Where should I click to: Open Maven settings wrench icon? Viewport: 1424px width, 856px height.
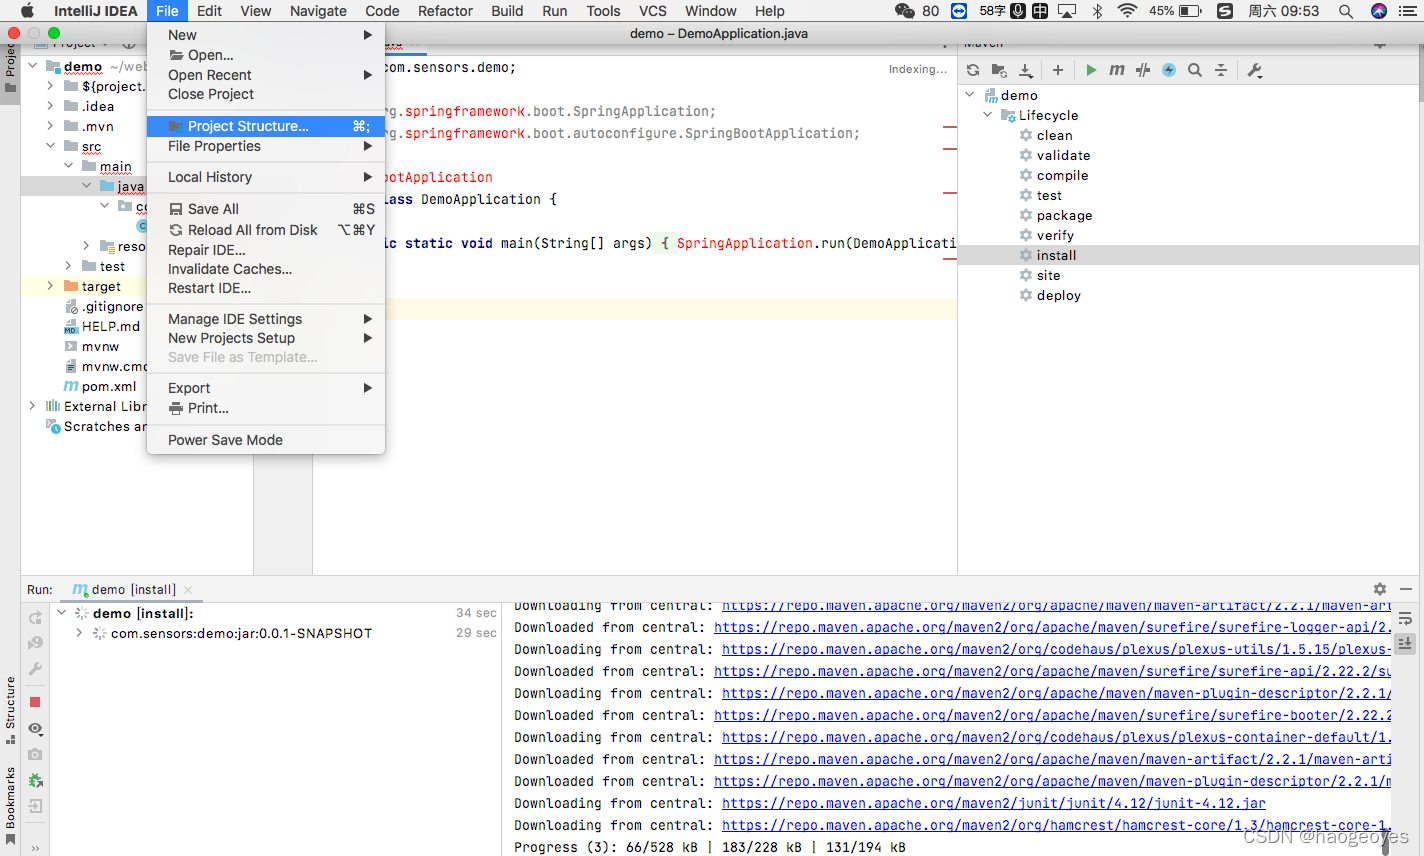point(1255,70)
